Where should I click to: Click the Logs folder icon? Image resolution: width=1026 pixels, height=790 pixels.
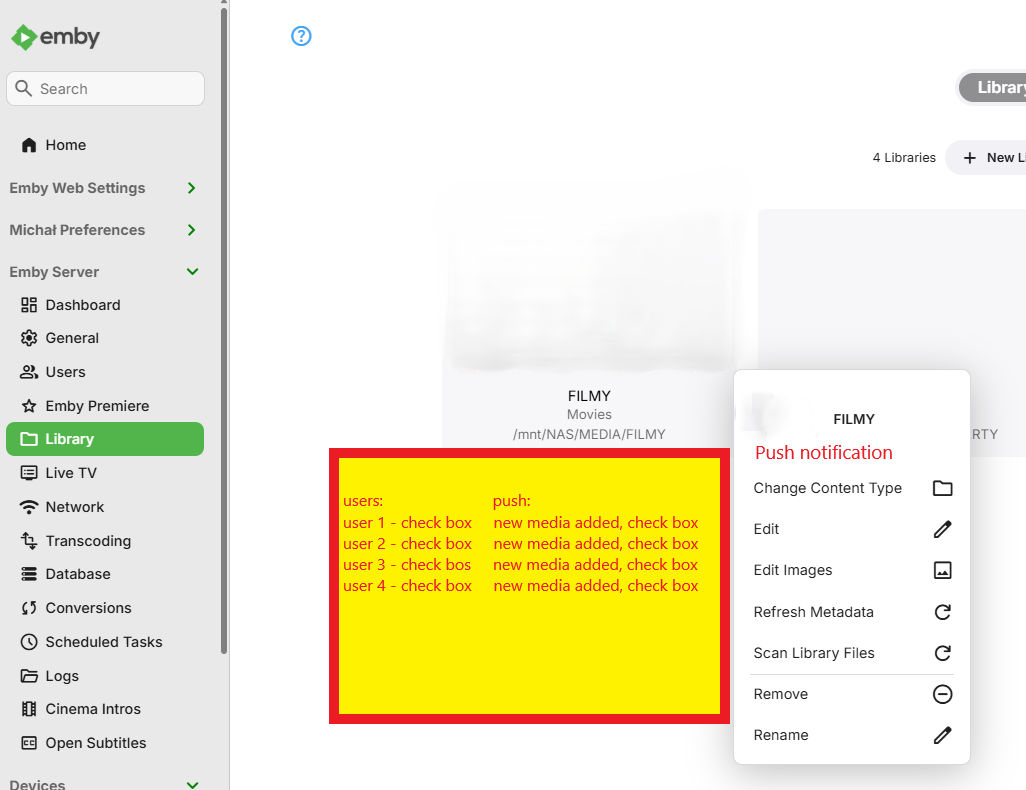tap(29, 675)
